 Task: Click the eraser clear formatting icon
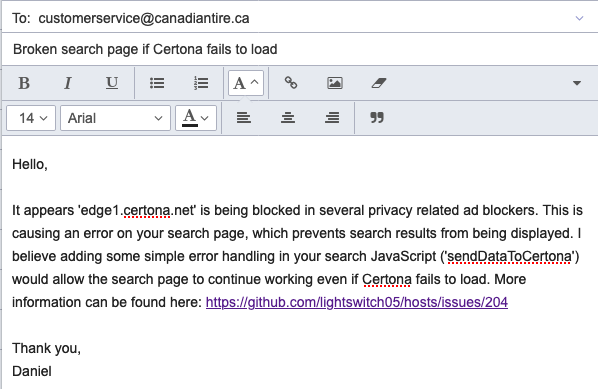[x=379, y=83]
